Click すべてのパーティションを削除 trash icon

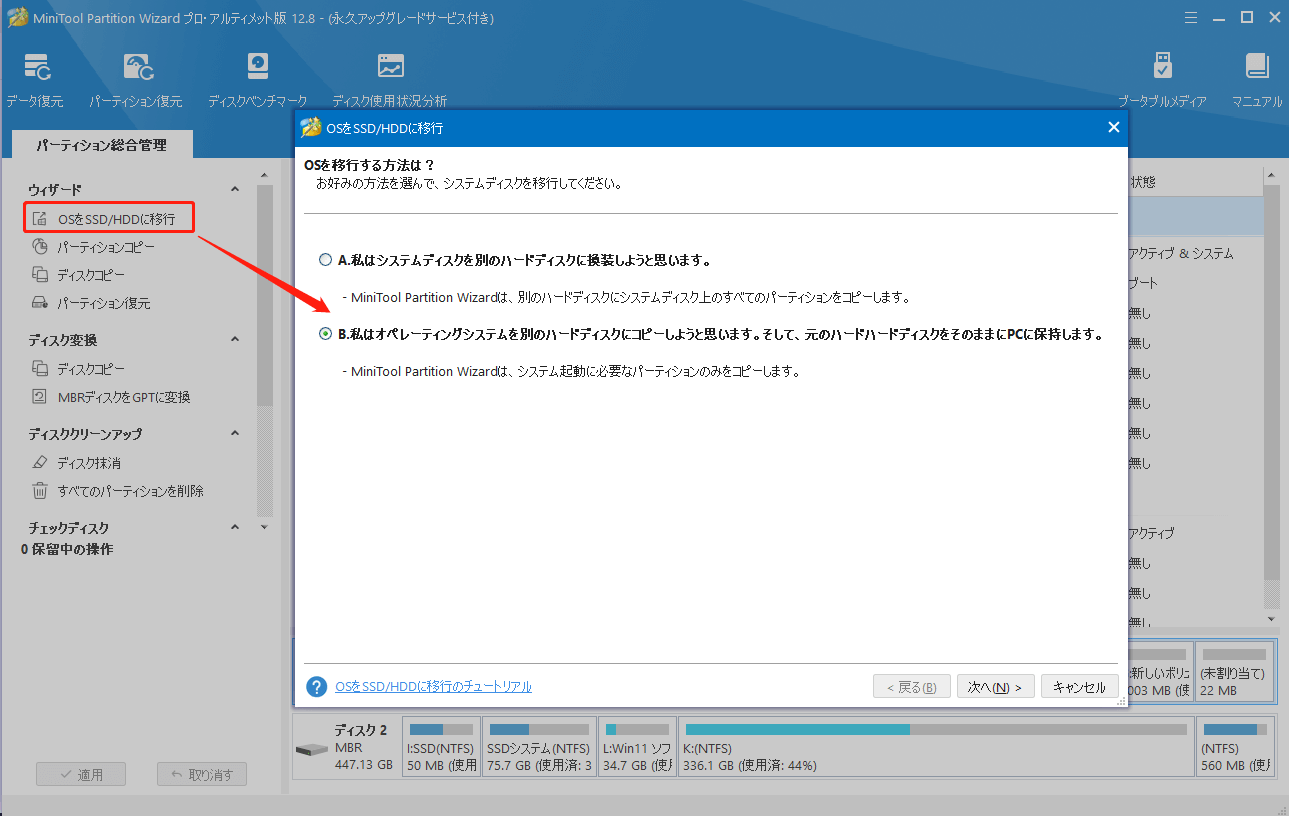coord(40,491)
